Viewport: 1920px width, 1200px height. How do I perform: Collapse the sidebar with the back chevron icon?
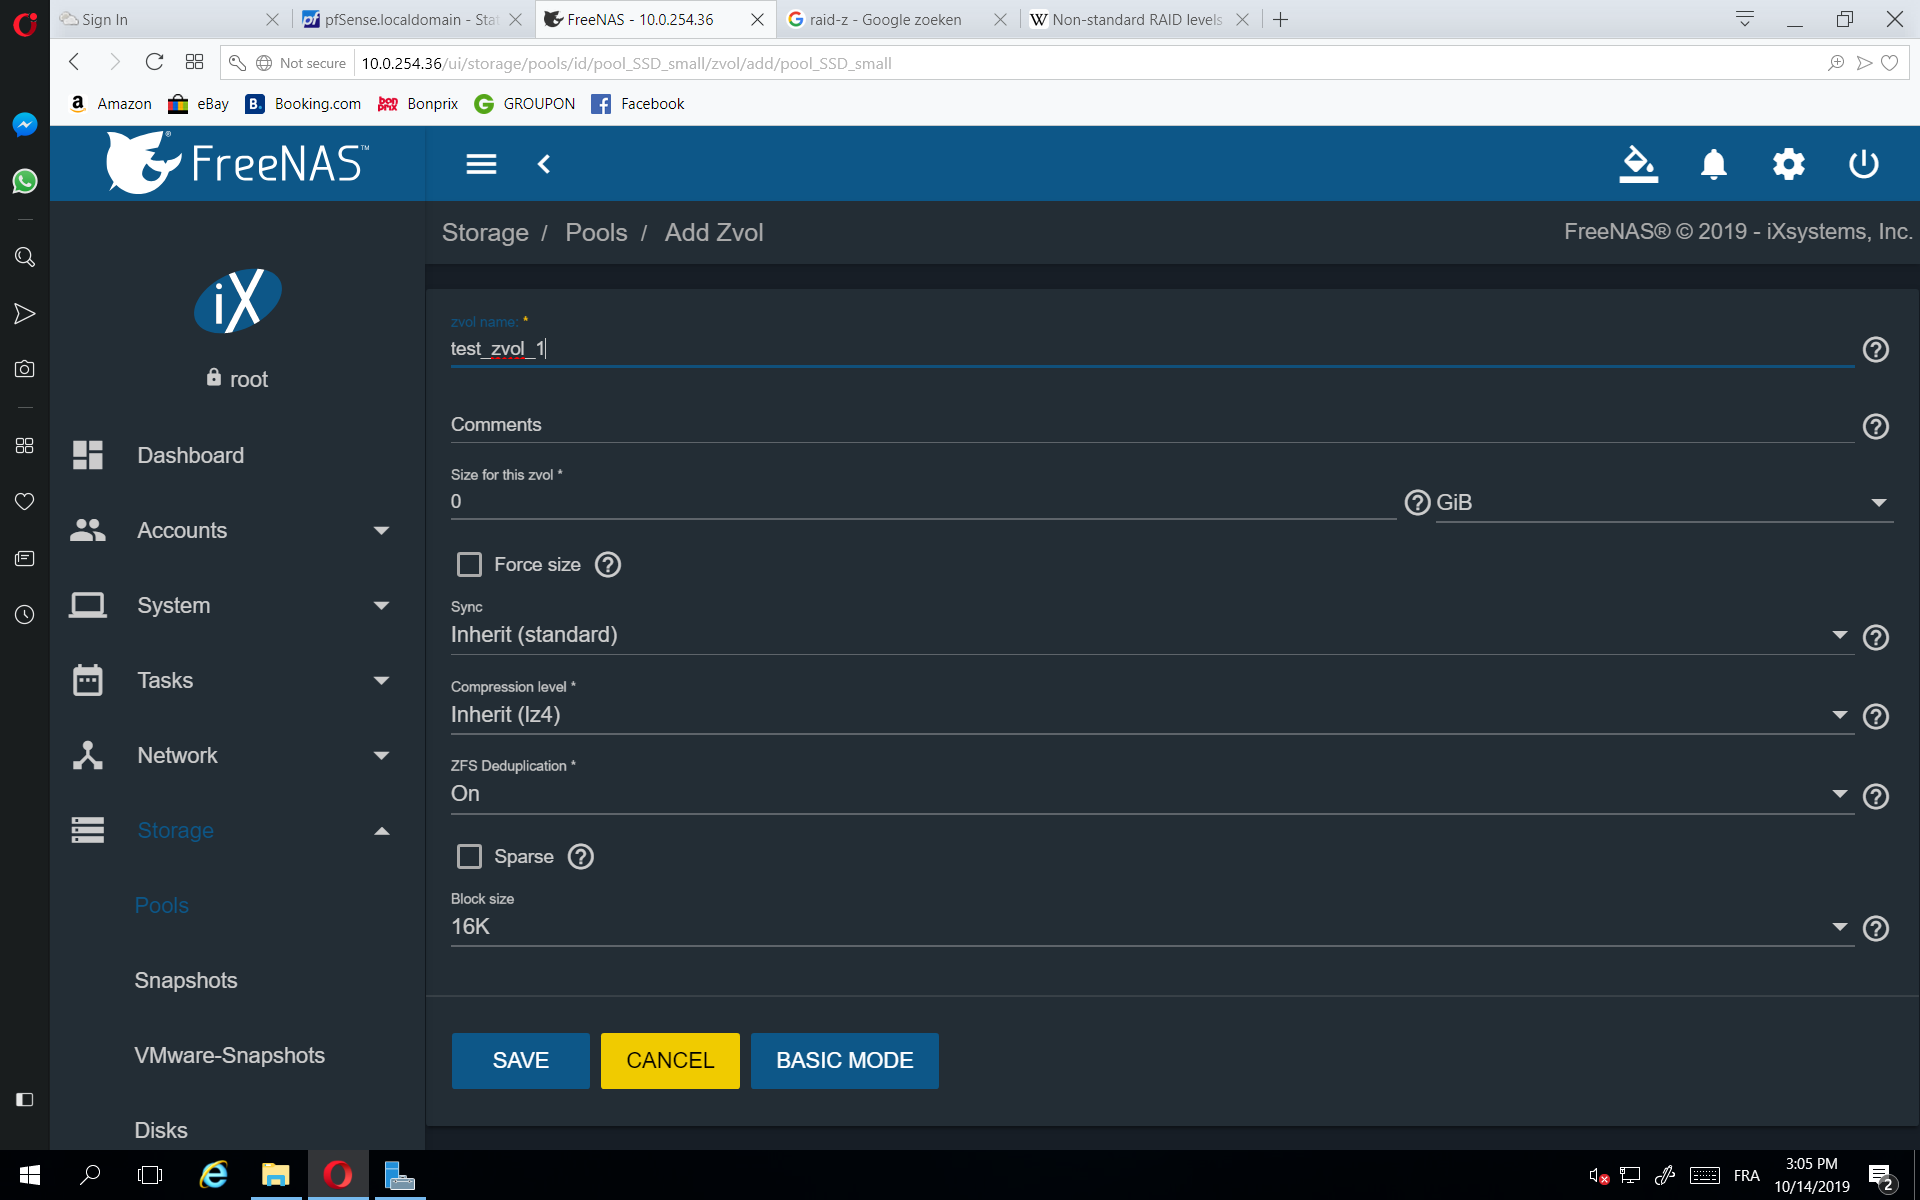coord(545,164)
